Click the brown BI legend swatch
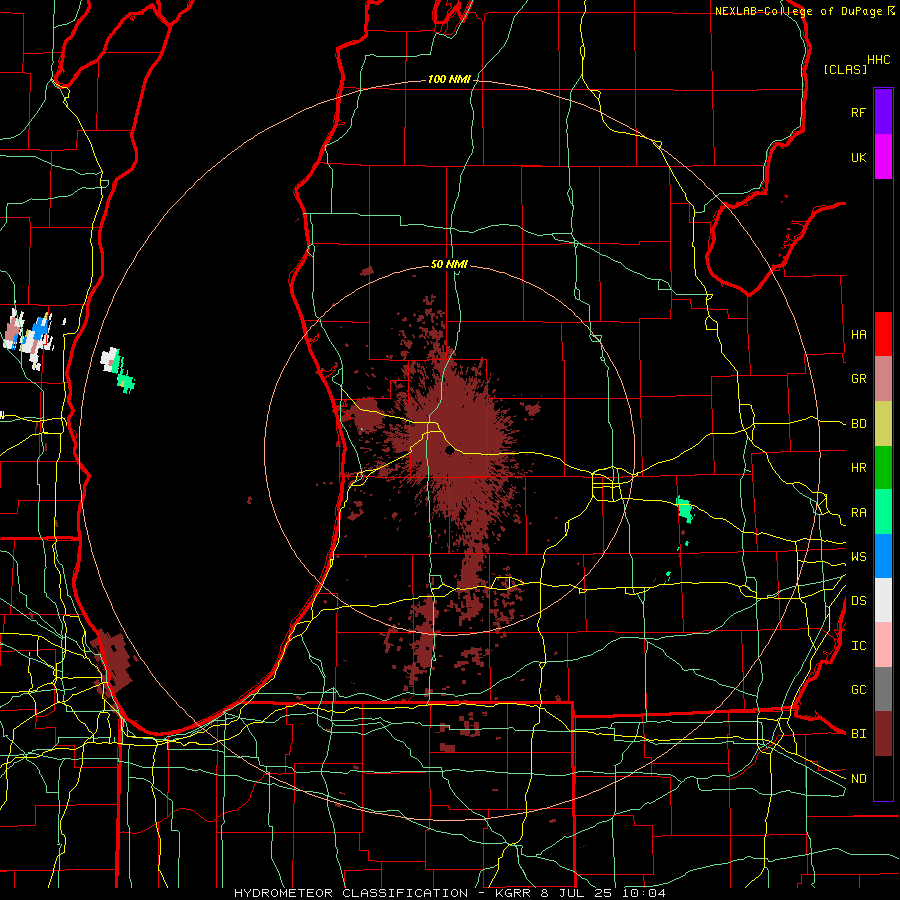 tap(883, 734)
